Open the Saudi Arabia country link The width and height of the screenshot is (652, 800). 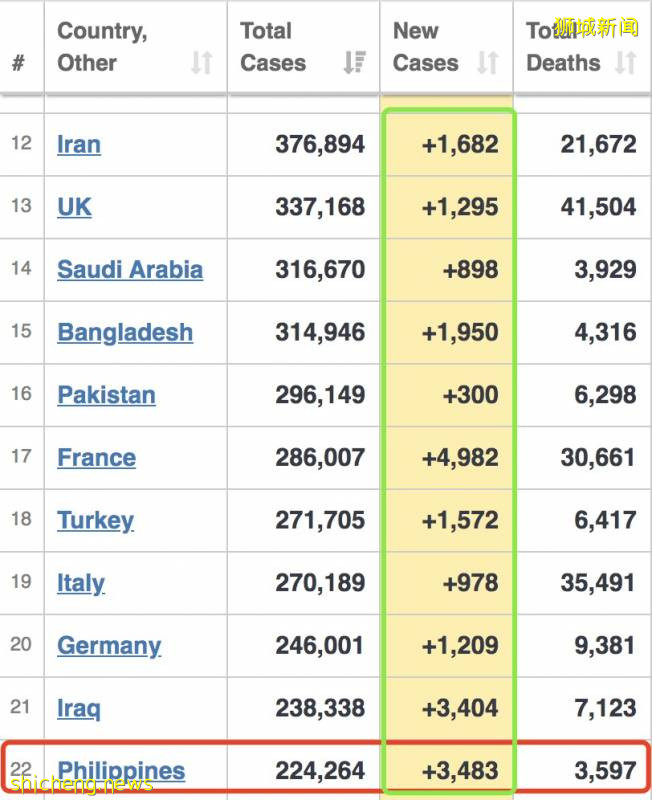(x=130, y=270)
